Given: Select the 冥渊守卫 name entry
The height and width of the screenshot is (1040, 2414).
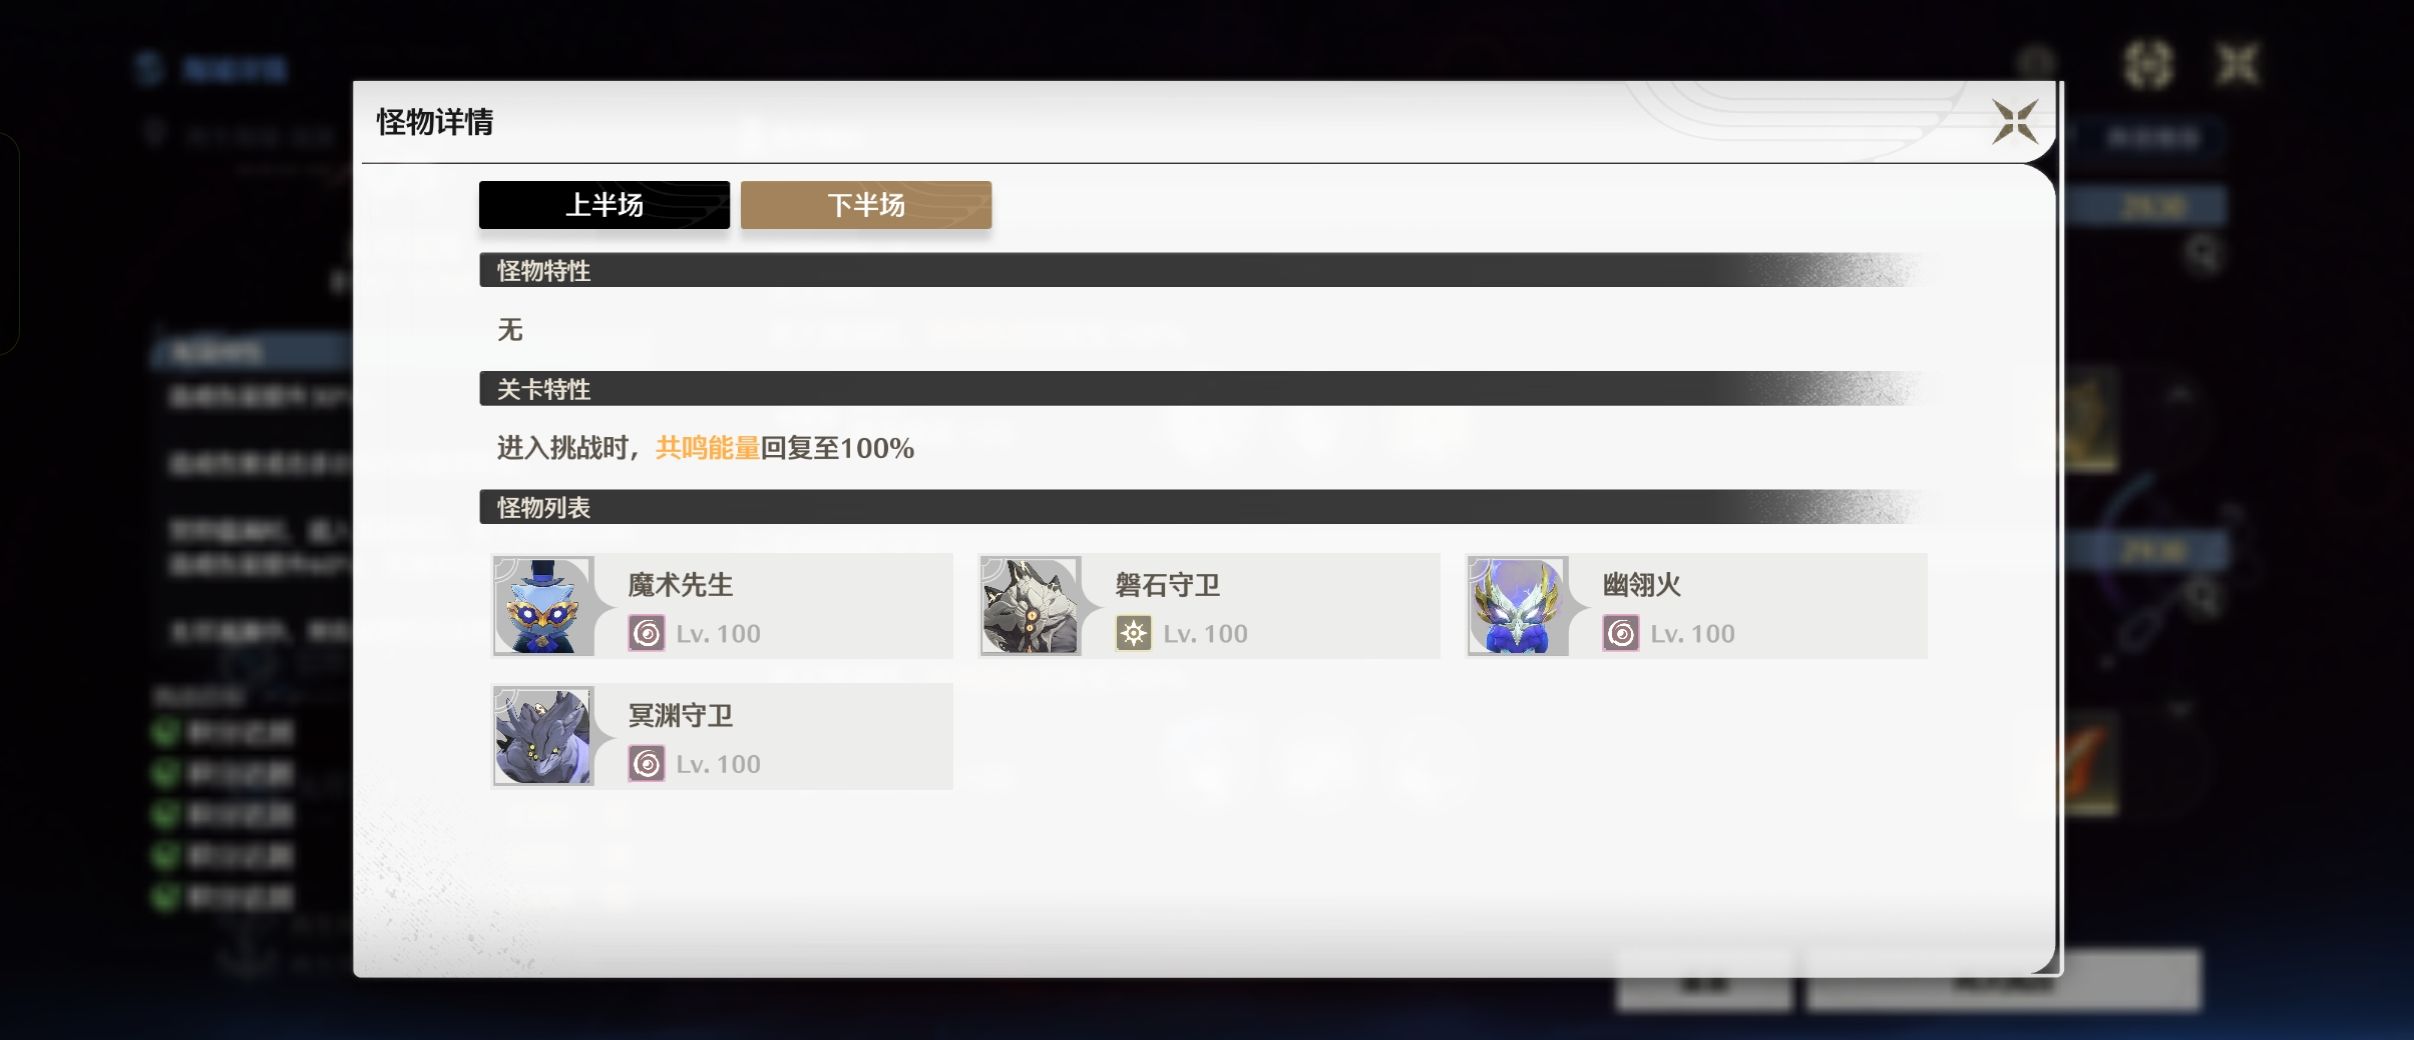Looking at the screenshot, I should point(680,715).
